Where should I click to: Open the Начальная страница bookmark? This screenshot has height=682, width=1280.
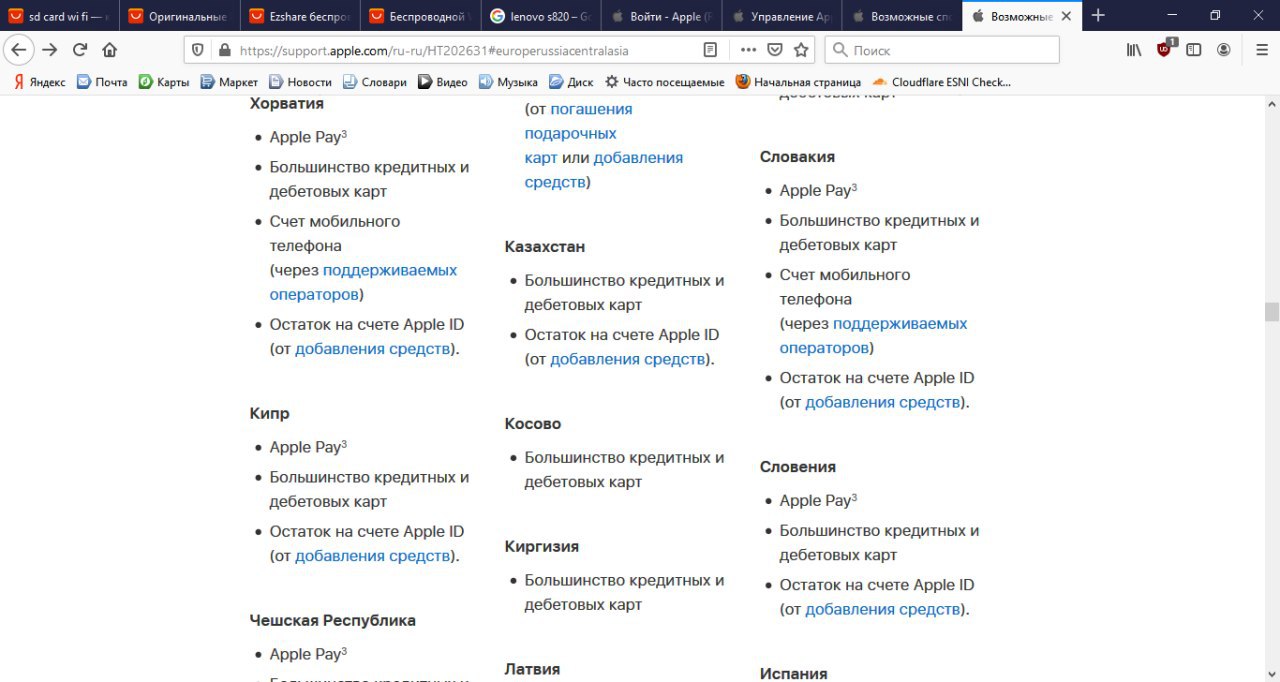pos(798,82)
